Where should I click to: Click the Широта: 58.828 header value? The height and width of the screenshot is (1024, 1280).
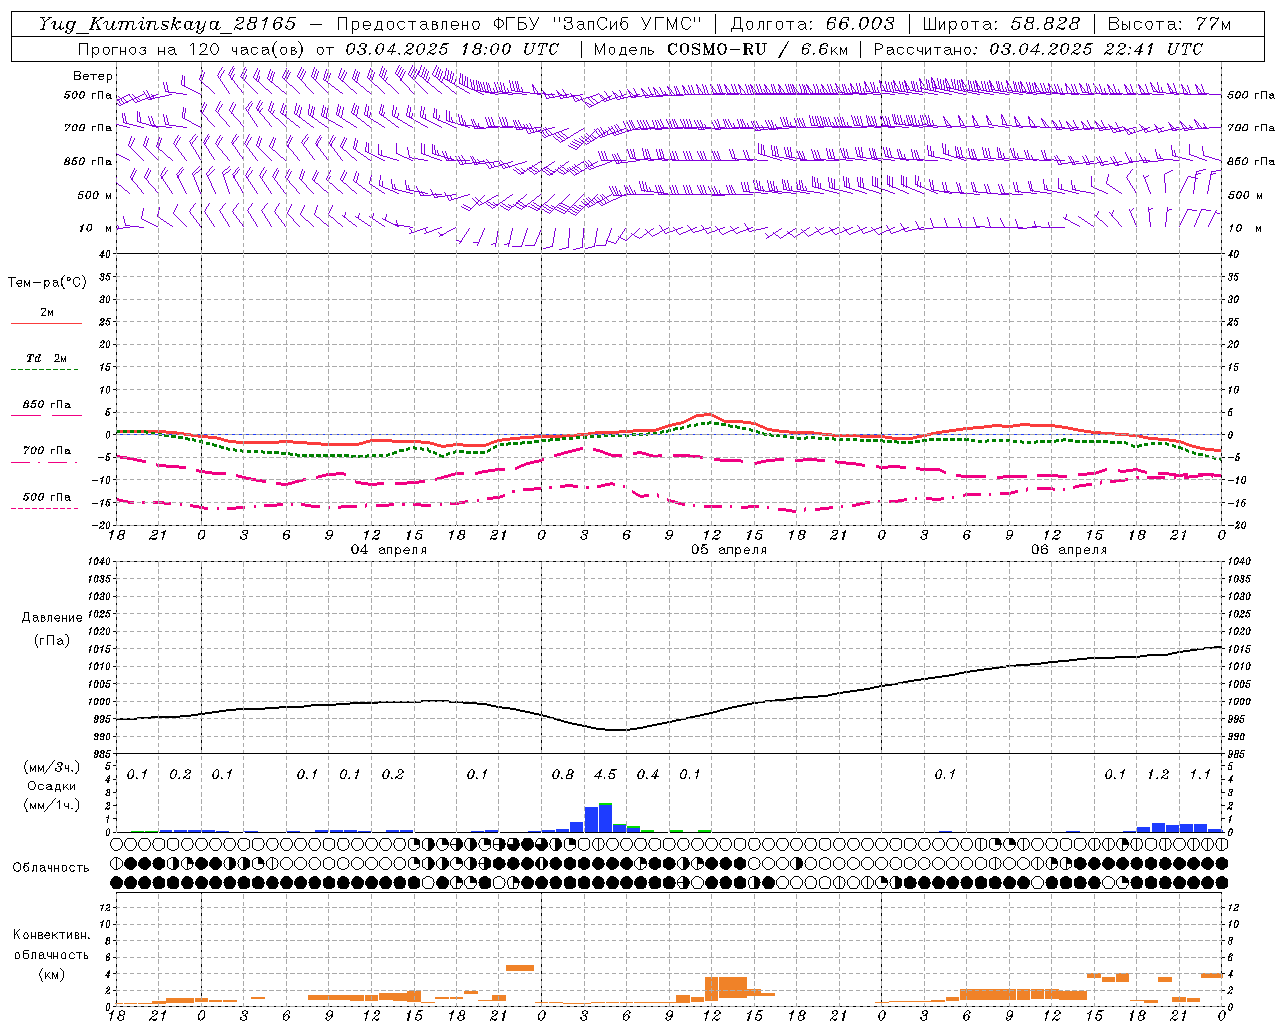click(x=1001, y=24)
